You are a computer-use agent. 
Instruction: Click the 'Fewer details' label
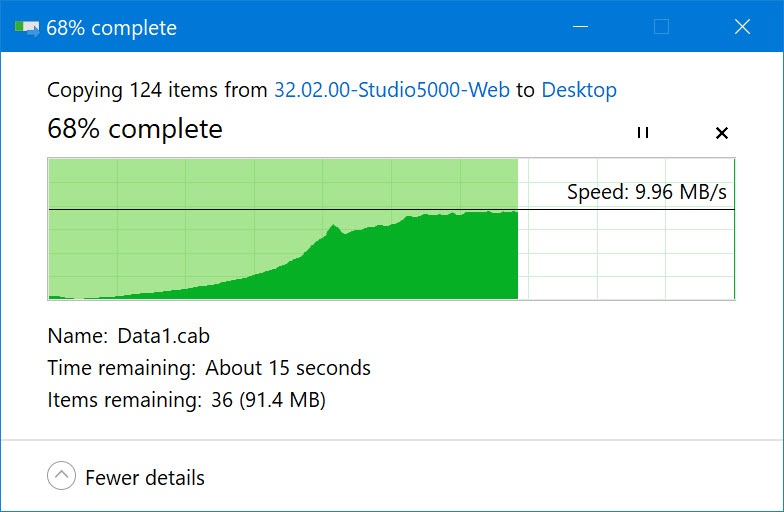pyautogui.click(x=145, y=478)
